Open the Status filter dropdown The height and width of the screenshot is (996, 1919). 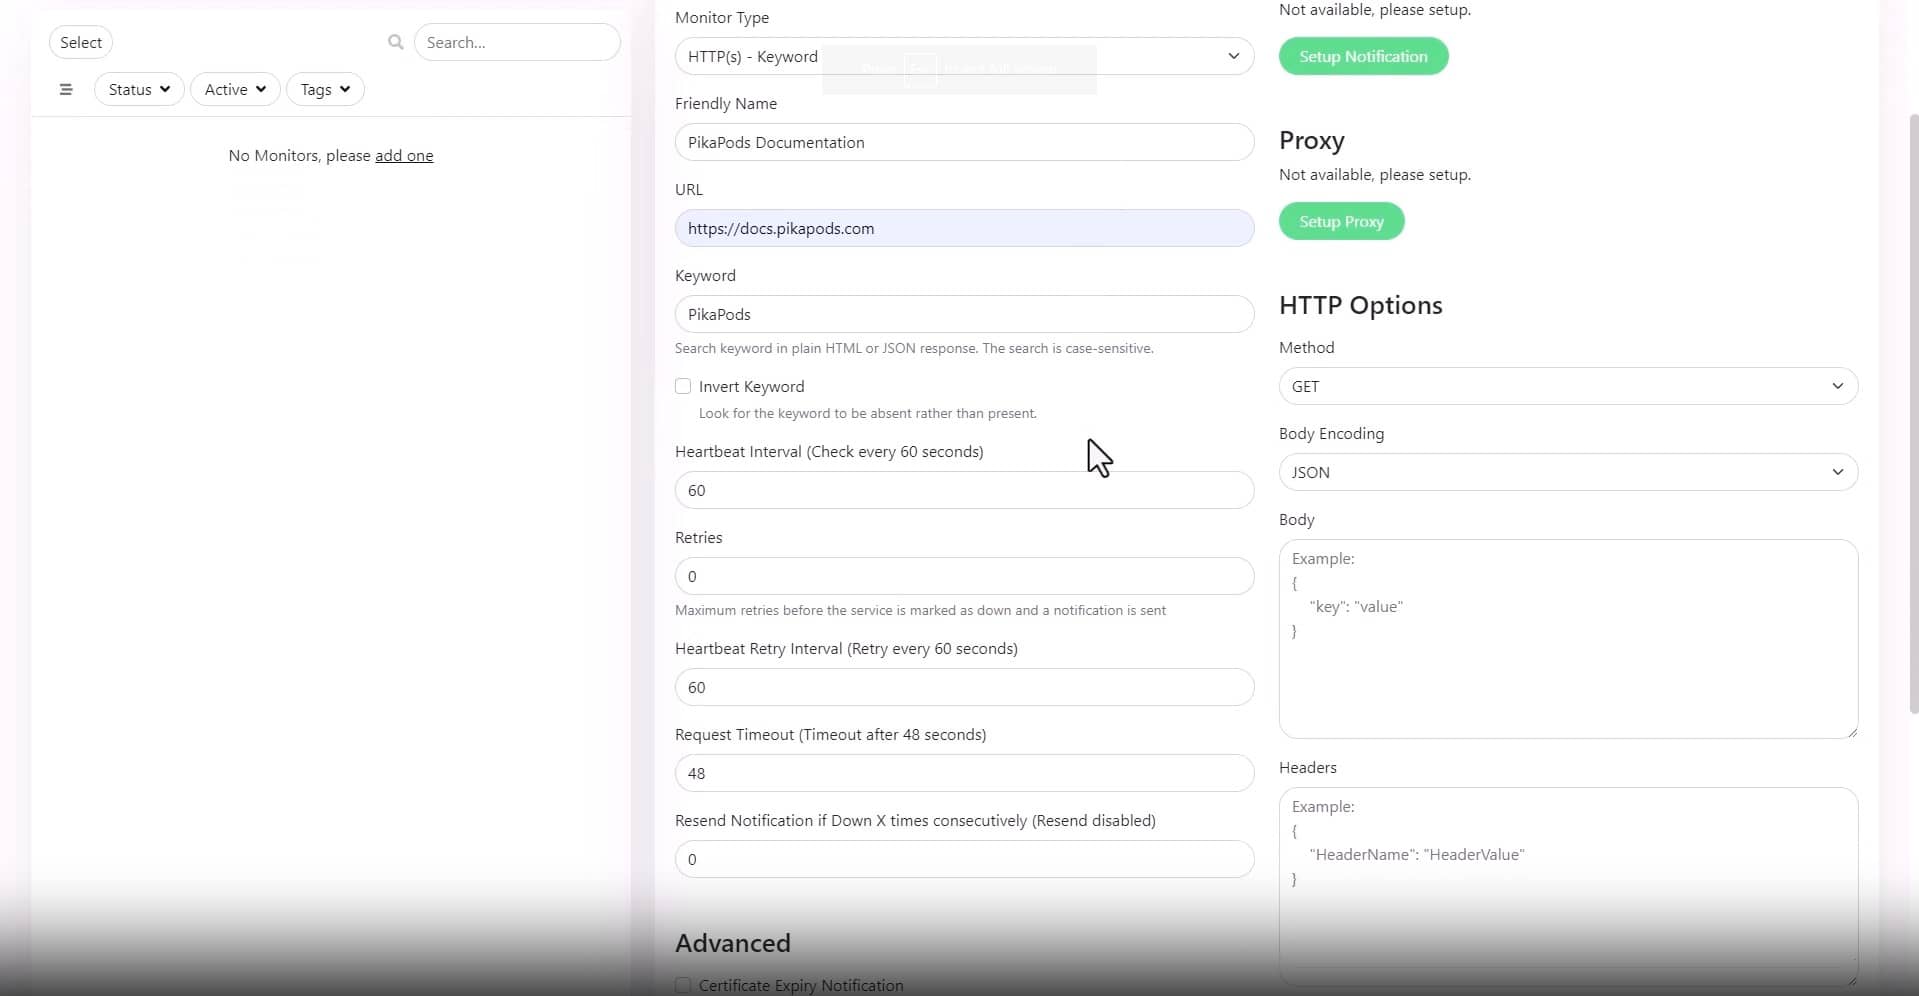click(x=139, y=89)
